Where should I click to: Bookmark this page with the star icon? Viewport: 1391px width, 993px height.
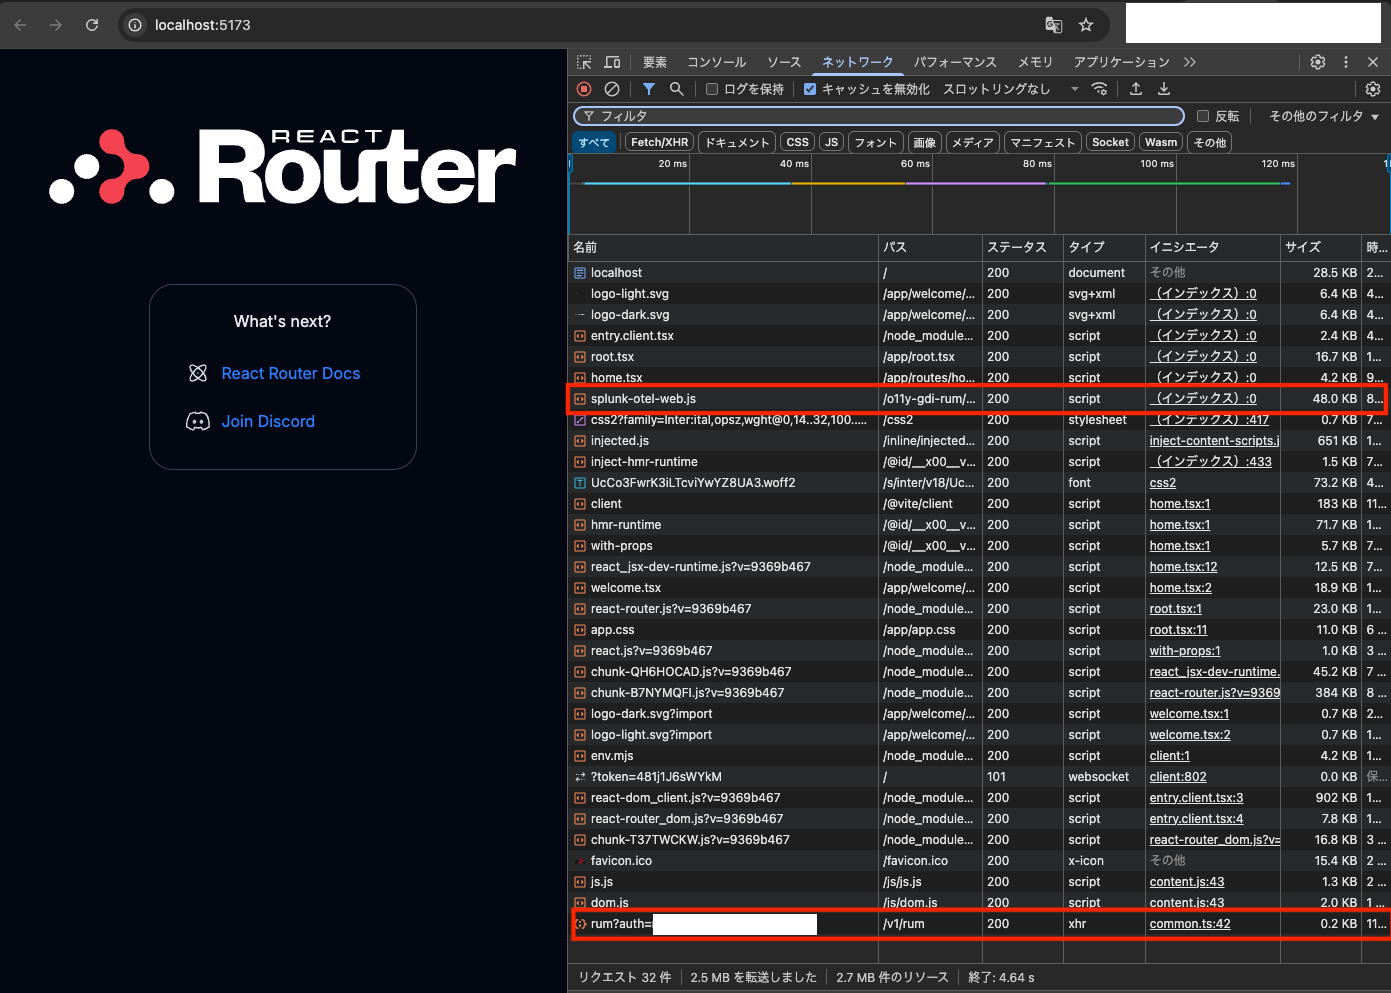tap(1086, 25)
